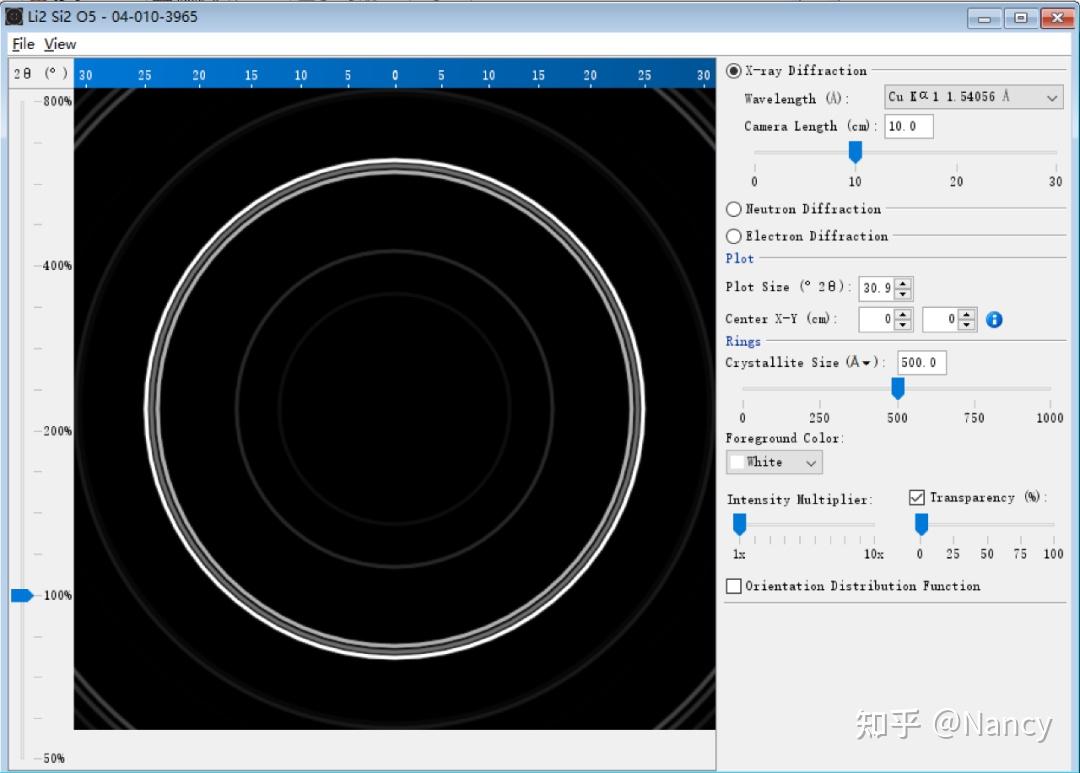Select the Neutron Diffraction option
The width and height of the screenshot is (1080, 773).
point(734,210)
